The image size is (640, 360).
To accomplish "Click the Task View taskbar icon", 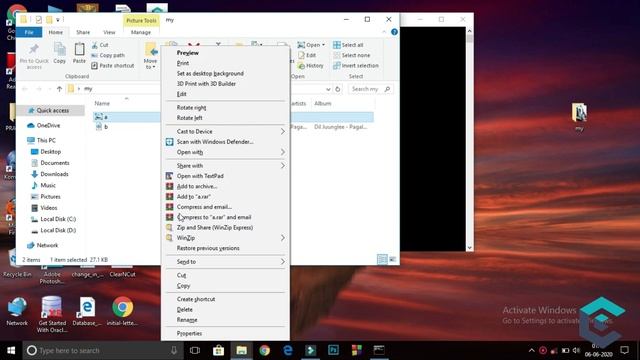I will point(195,350).
